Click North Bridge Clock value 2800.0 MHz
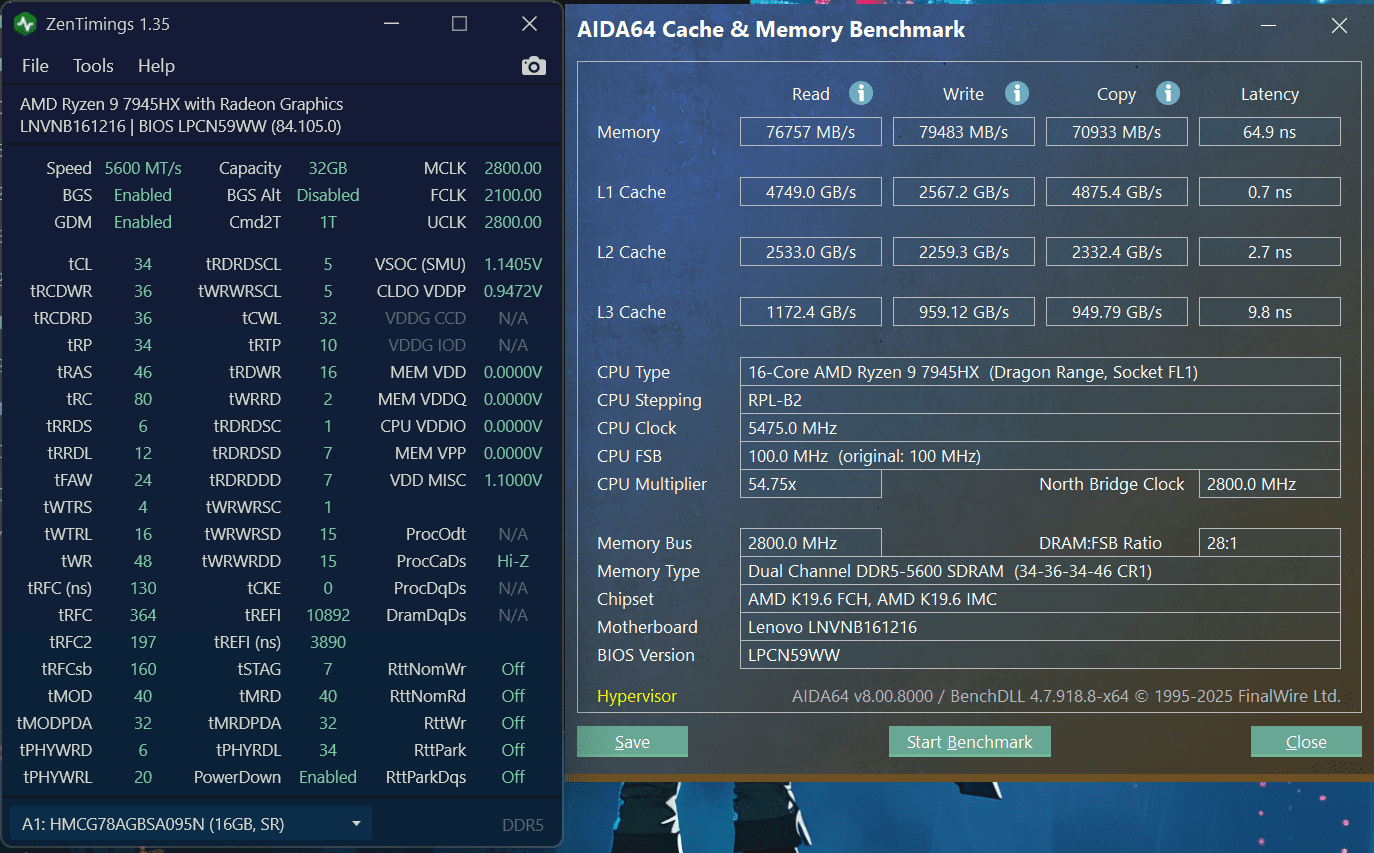This screenshot has height=853, width=1374. point(1270,484)
